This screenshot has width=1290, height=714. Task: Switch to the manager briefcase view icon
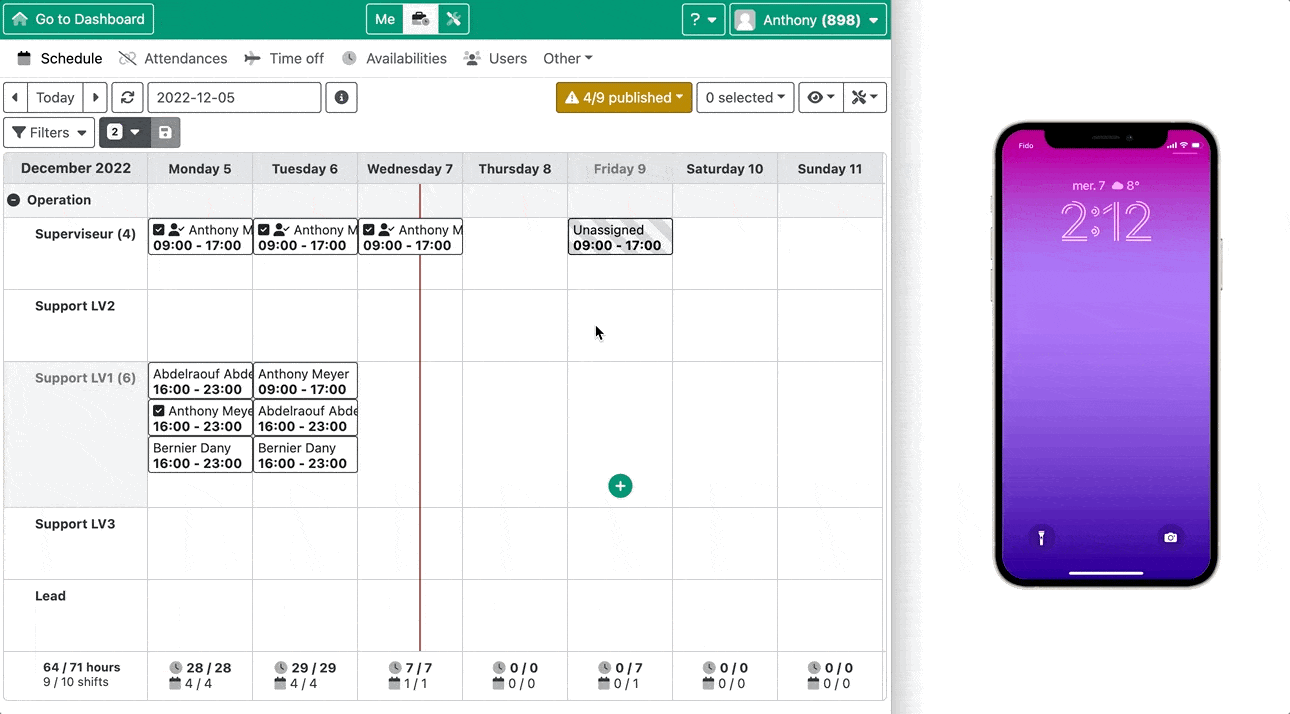click(x=421, y=19)
